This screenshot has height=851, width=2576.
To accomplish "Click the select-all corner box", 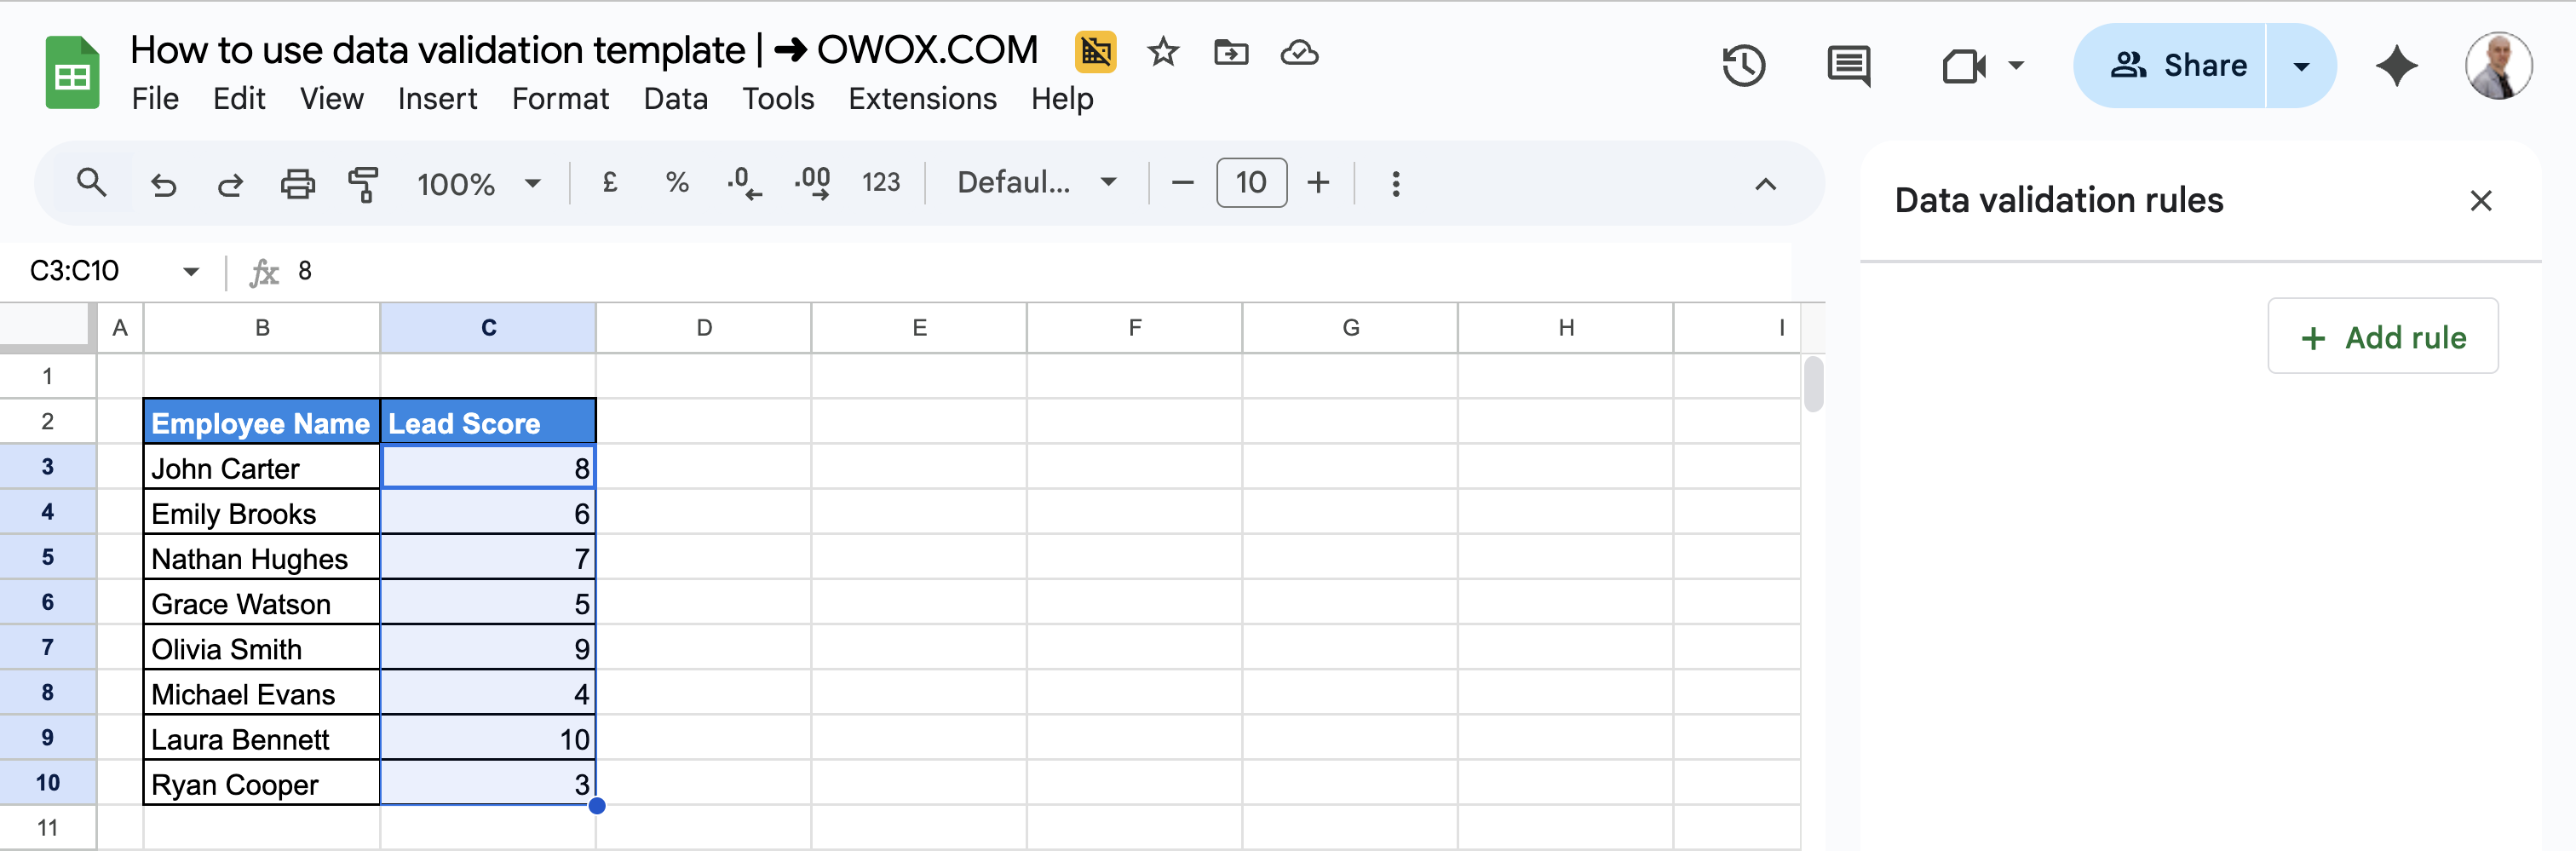I will (45, 326).
